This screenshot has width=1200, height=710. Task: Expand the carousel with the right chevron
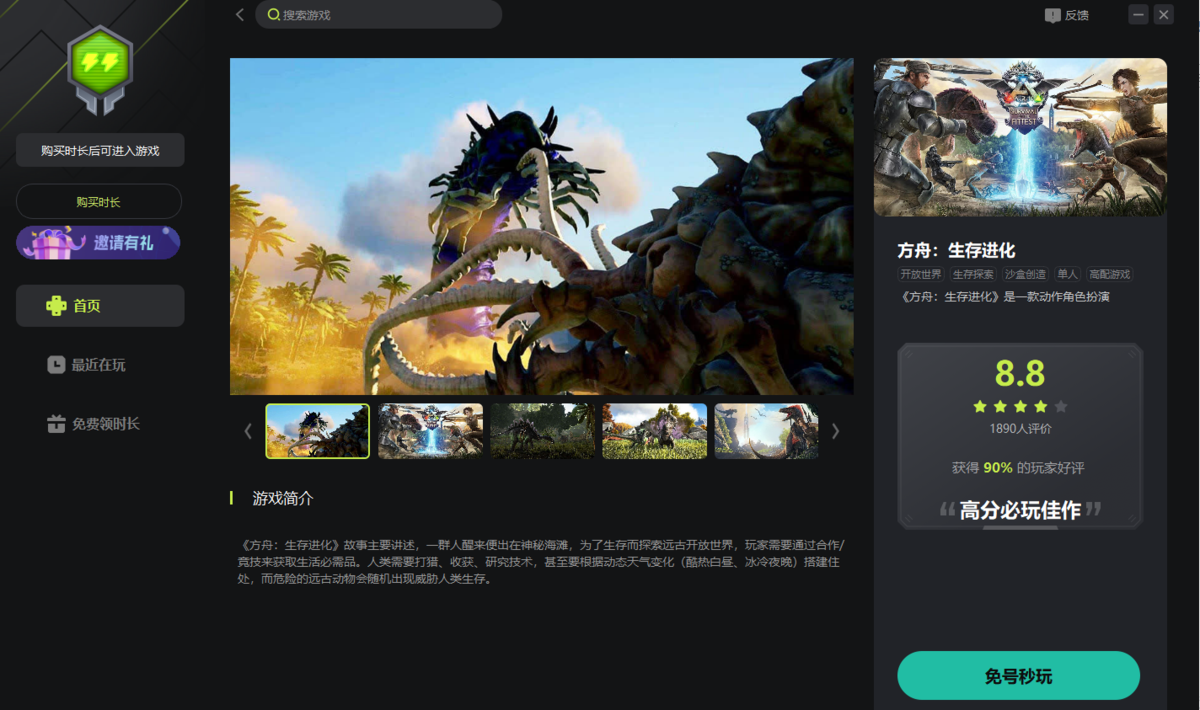coord(836,431)
